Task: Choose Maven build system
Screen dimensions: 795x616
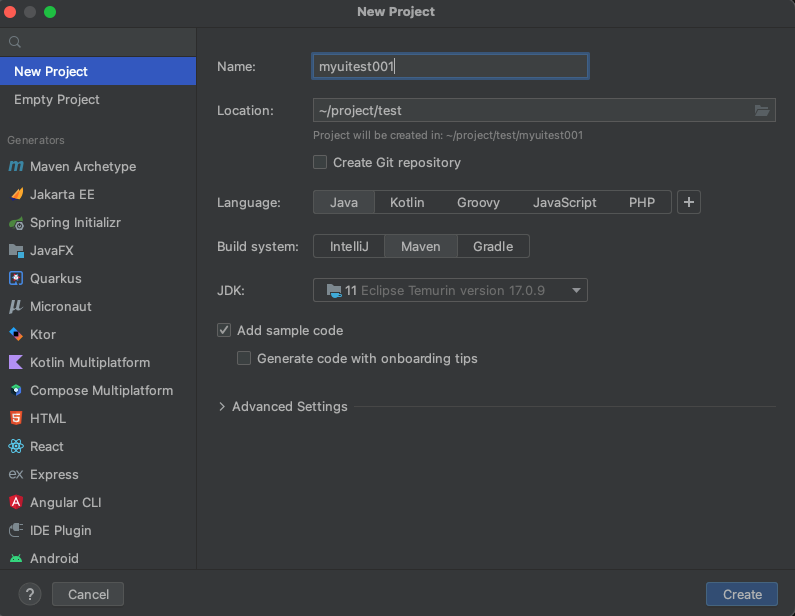Action: click(x=421, y=246)
